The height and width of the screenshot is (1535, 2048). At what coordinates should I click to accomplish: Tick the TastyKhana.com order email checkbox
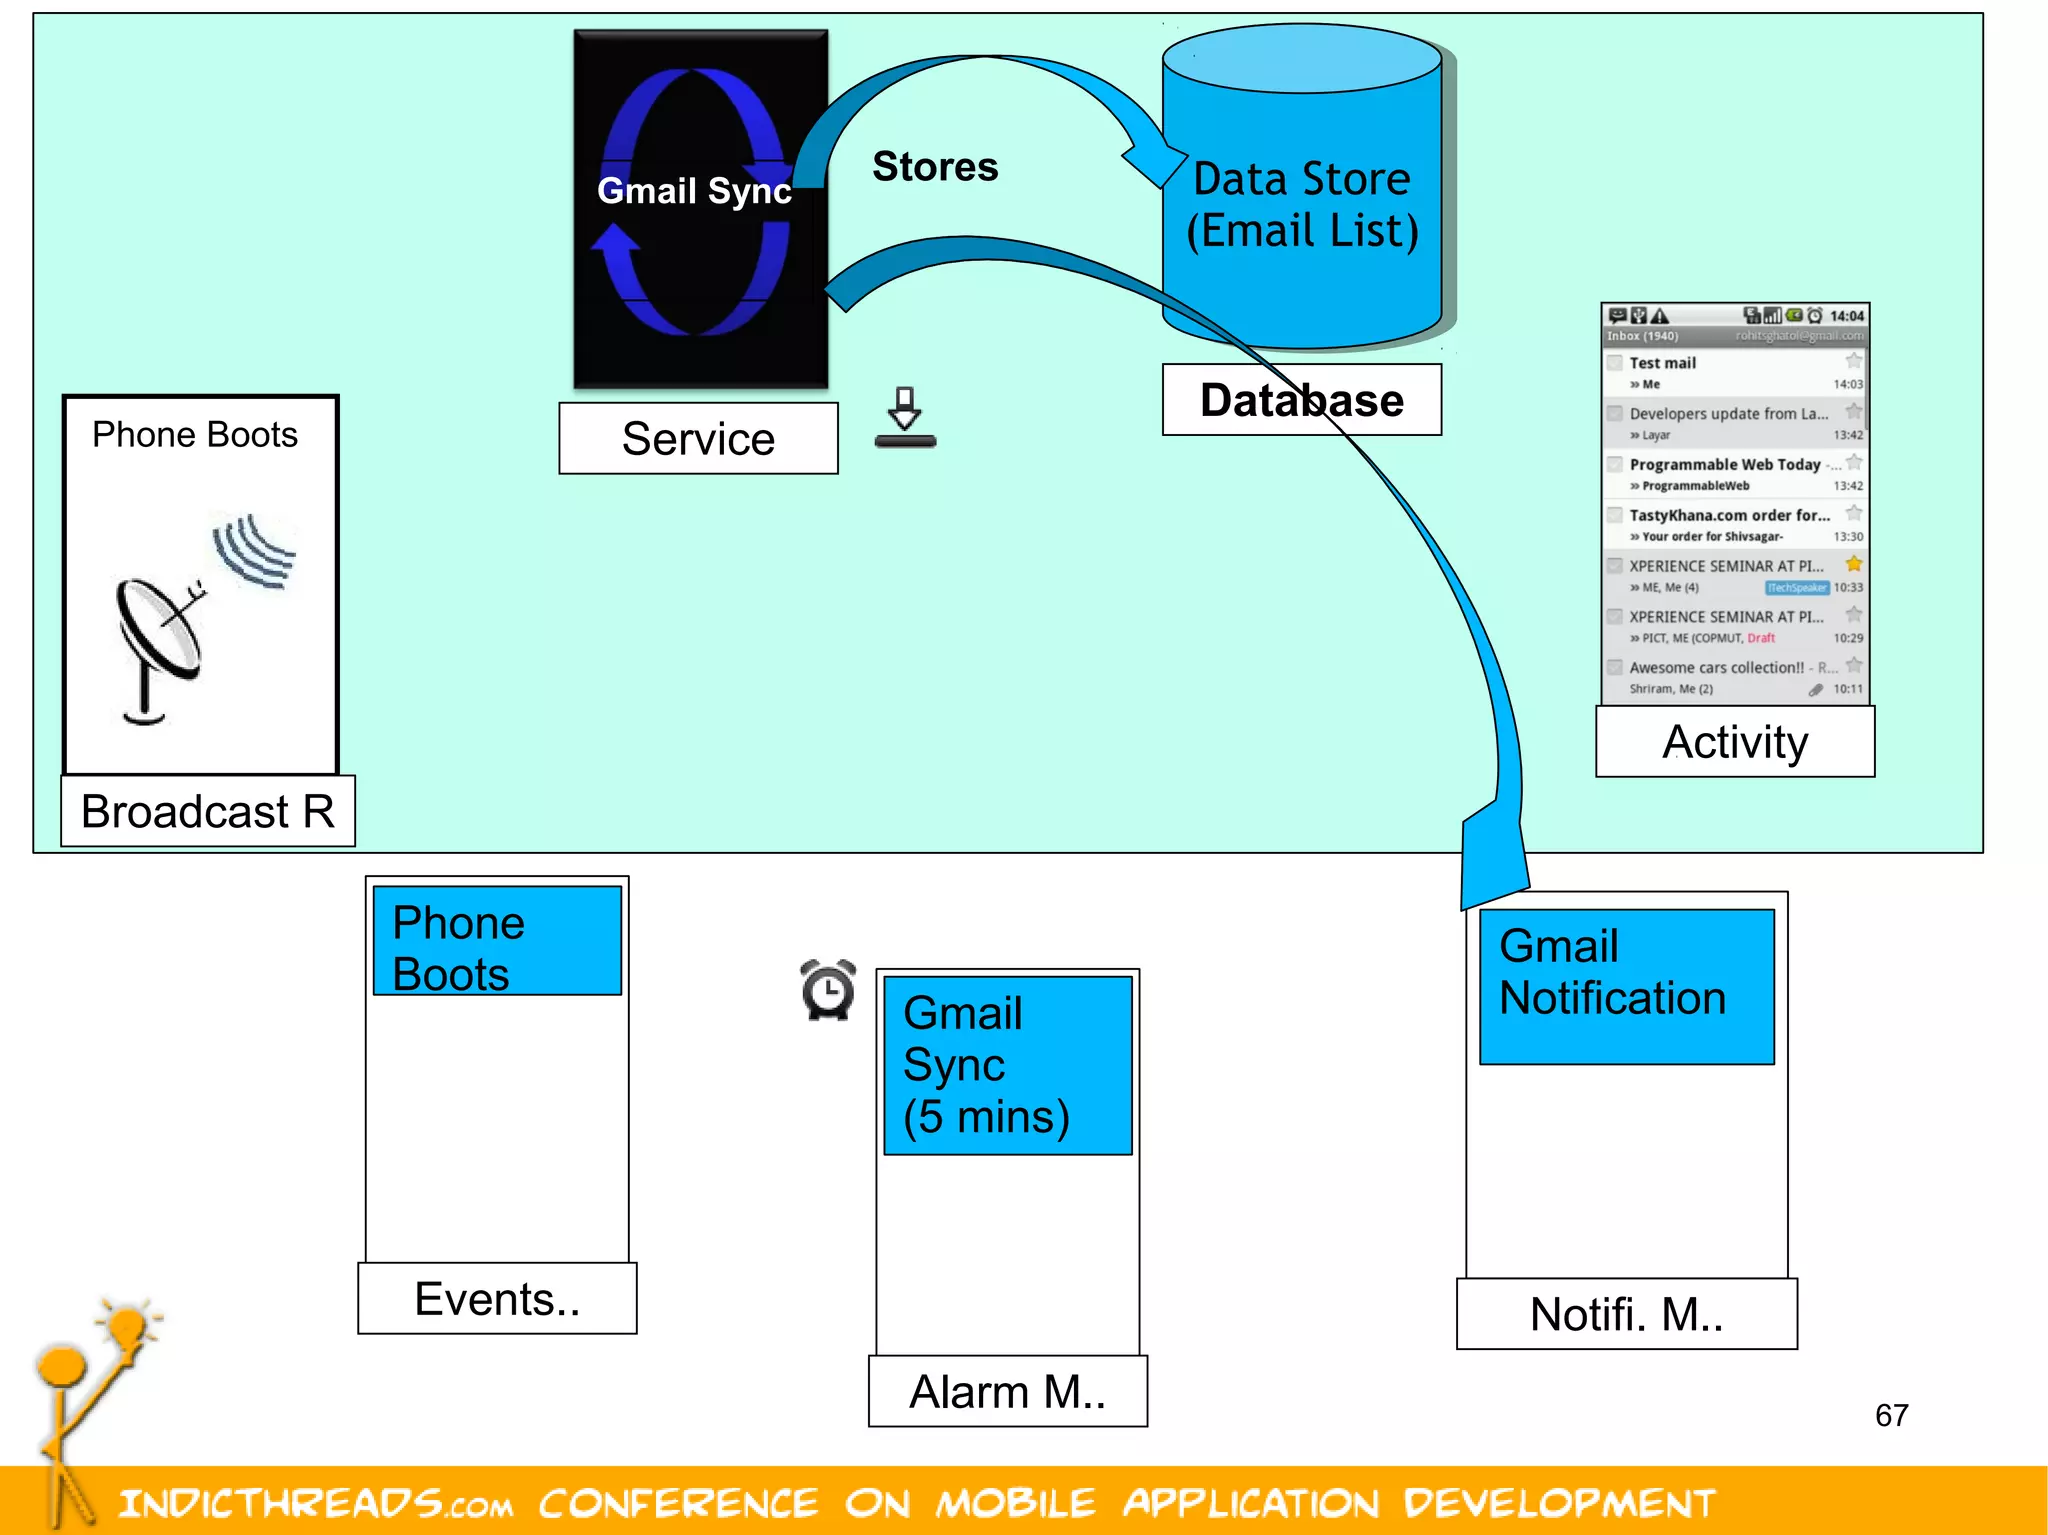click(x=1615, y=515)
